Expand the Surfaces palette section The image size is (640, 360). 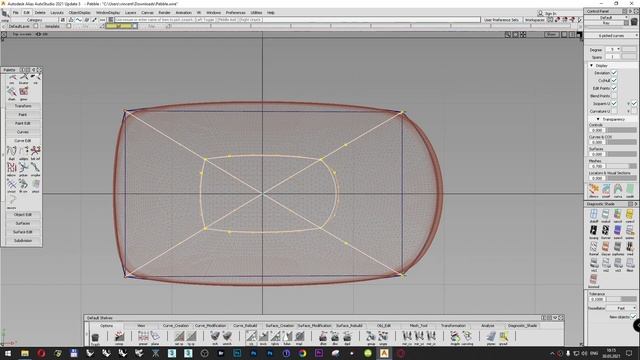[23, 223]
